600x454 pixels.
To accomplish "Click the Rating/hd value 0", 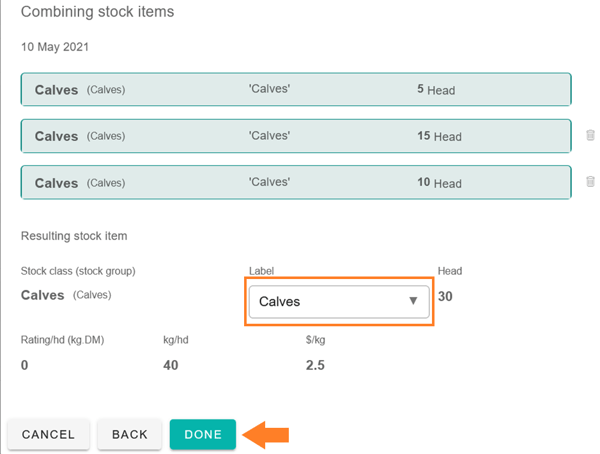I will (25, 365).
